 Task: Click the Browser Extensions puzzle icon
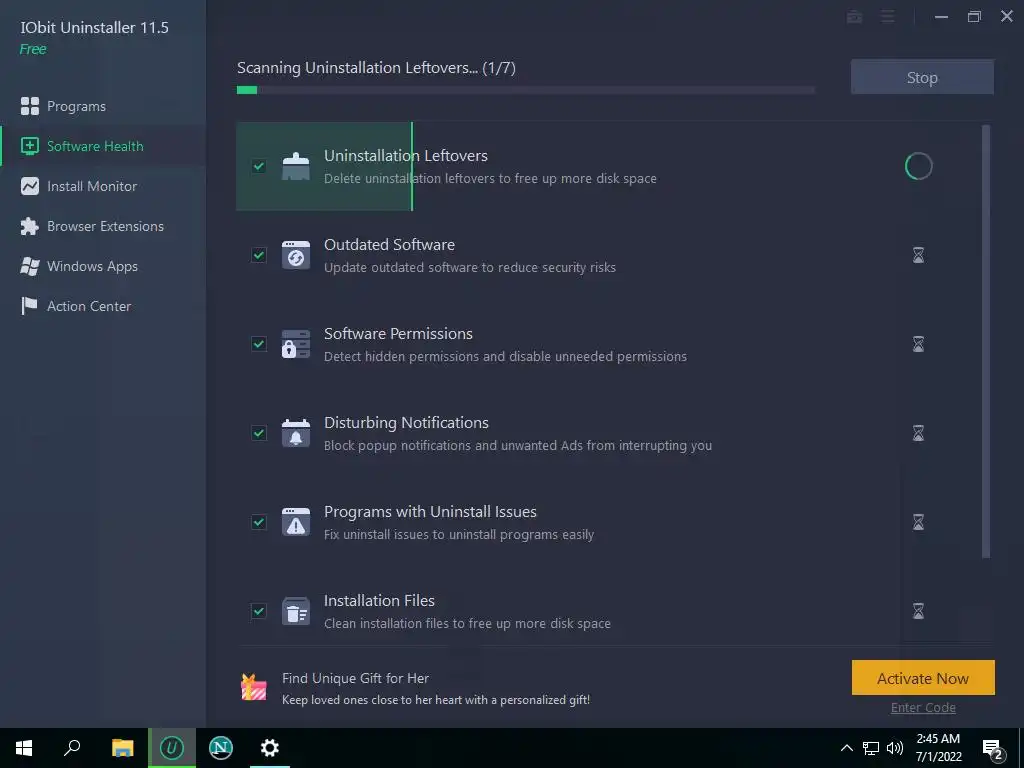coord(29,226)
